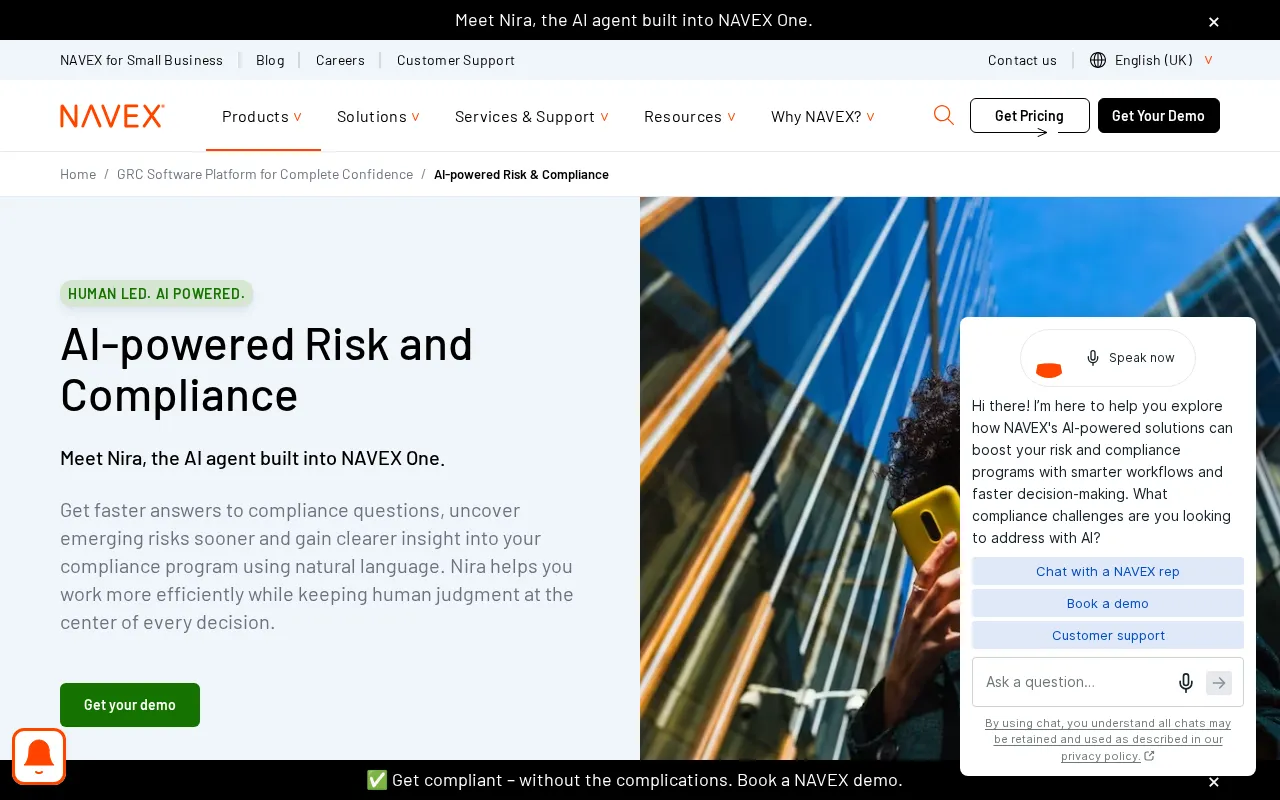Click the globe language icon
Viewport: 1280px width, 800px height.
[x=1098, y=60]
